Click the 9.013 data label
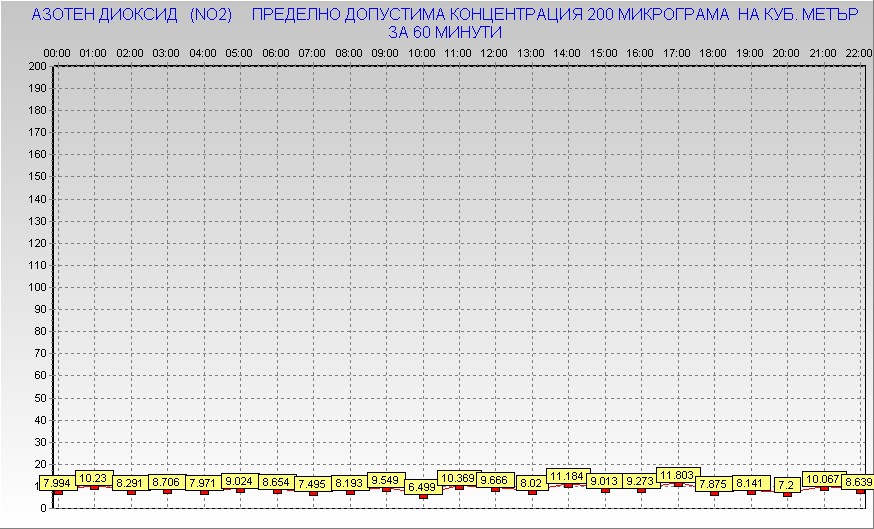 (x=605, y=481)
